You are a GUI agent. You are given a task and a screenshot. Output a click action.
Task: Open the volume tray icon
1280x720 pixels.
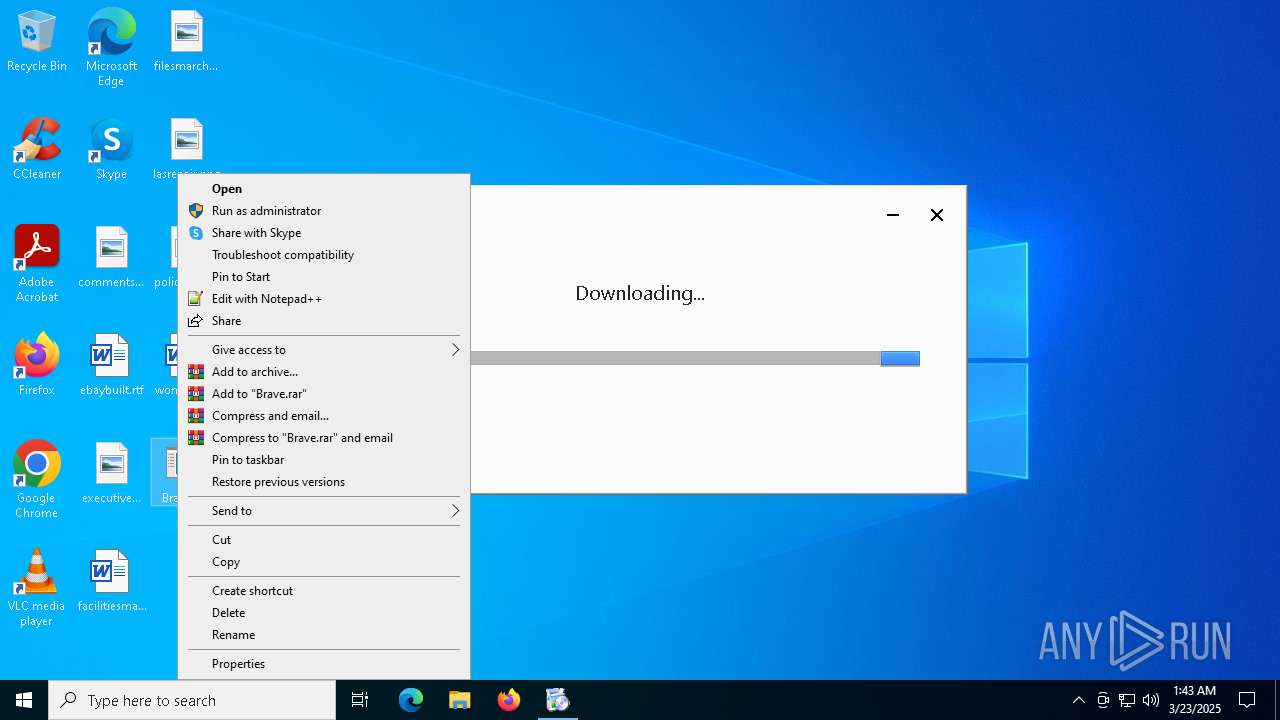point(1151,700)
